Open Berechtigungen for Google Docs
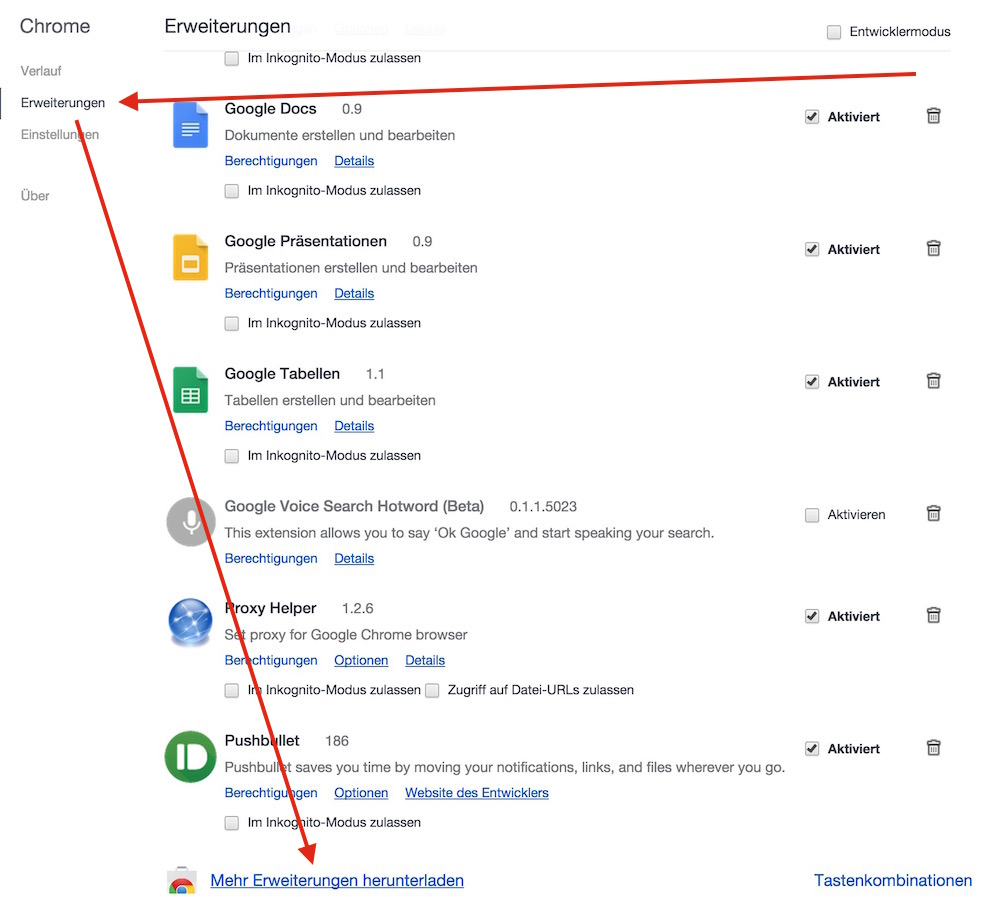This screenshot has width=1000, height=897. [271, 161]
